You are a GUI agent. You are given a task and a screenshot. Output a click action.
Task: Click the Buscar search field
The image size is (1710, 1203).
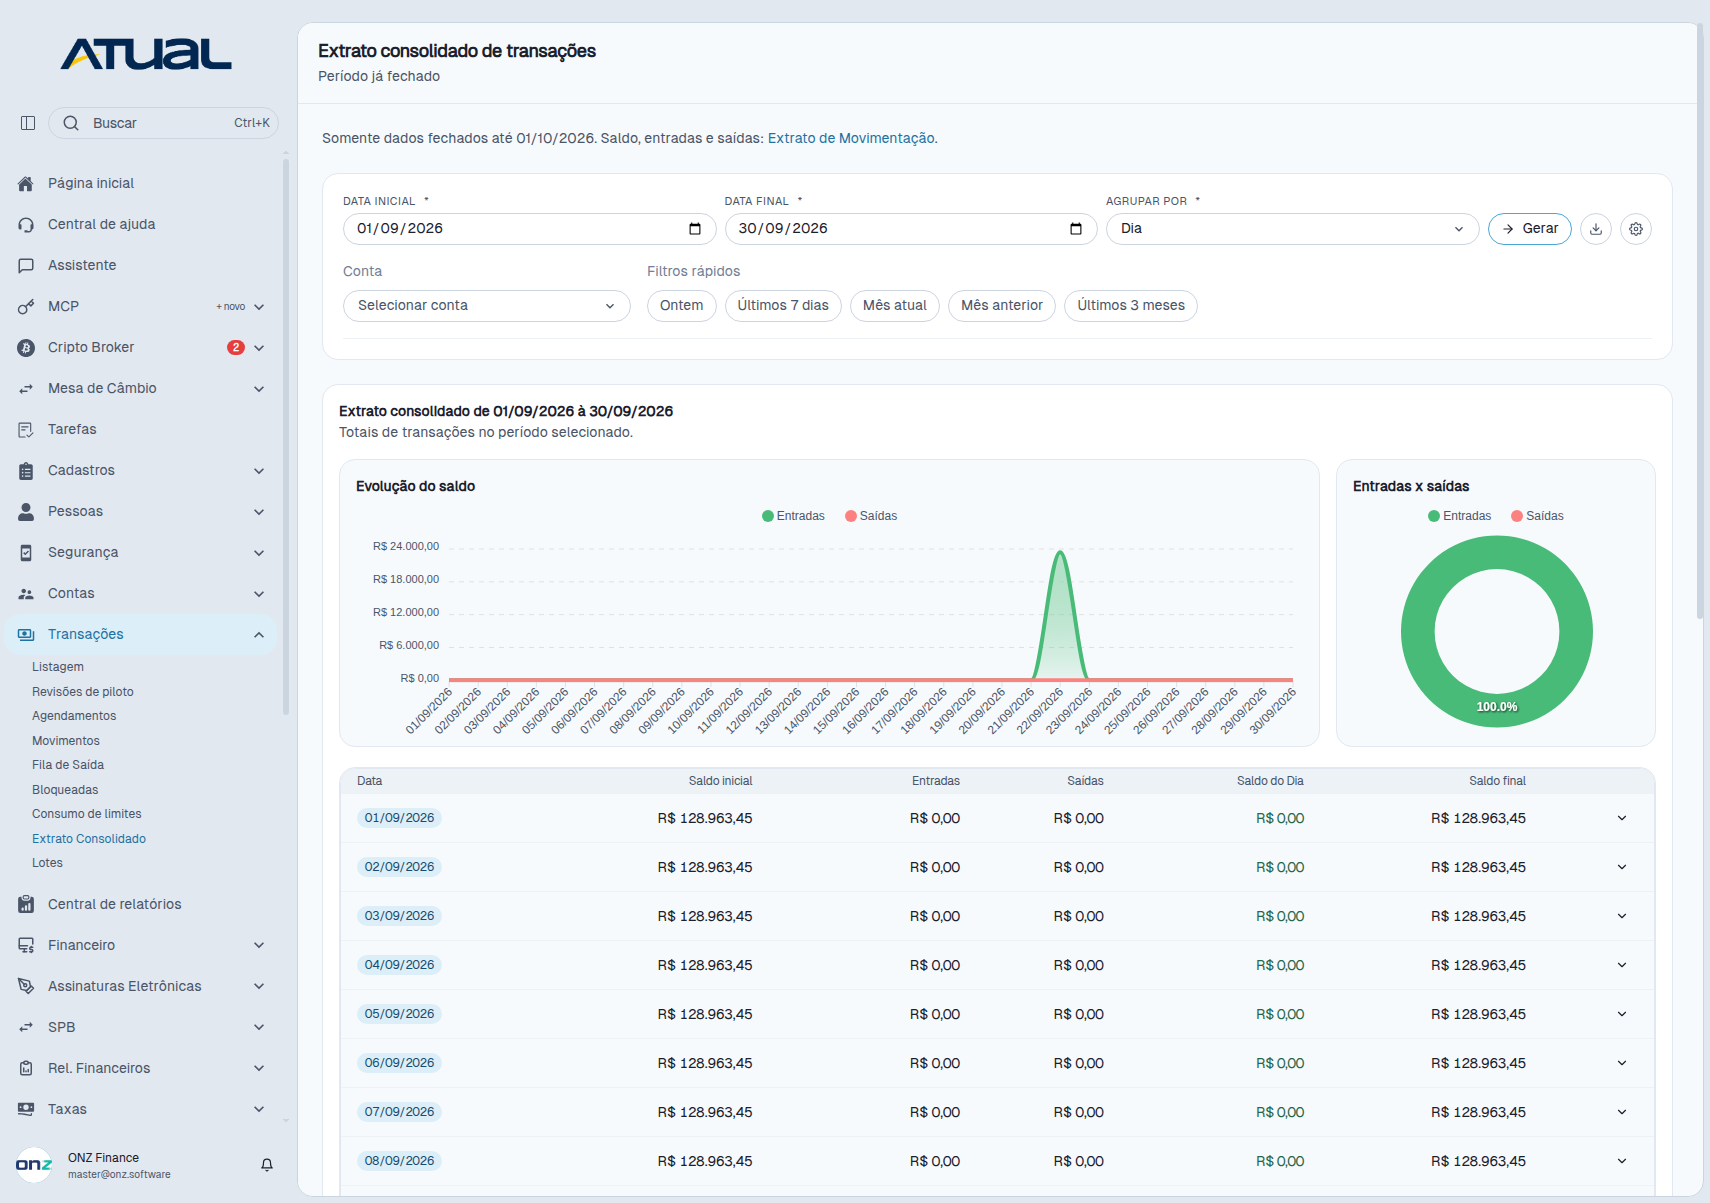pos(163,123)
